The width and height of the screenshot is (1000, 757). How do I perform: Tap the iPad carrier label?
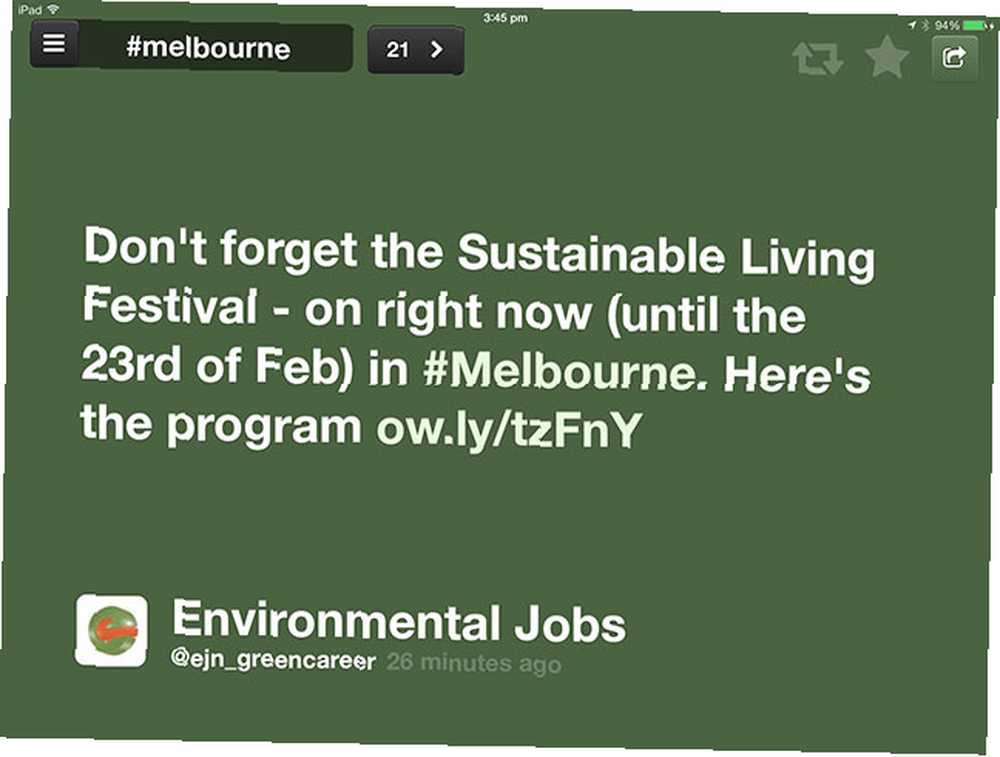[31, 10]
